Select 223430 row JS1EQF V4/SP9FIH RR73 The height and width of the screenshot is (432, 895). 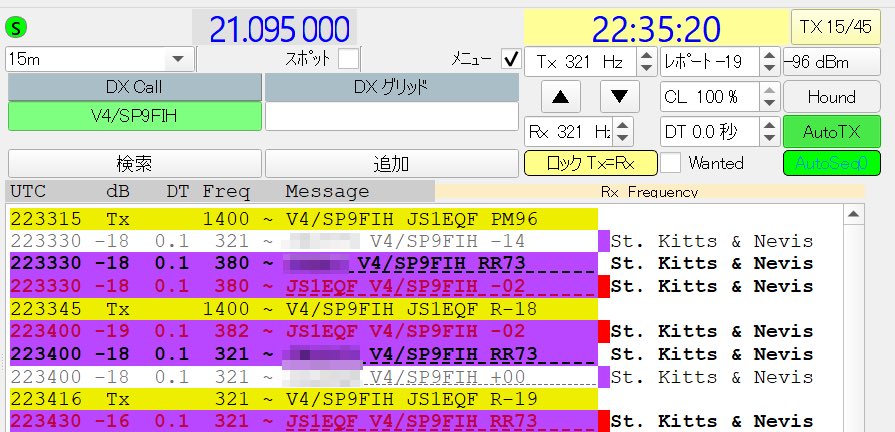click(x=304, y=421)
